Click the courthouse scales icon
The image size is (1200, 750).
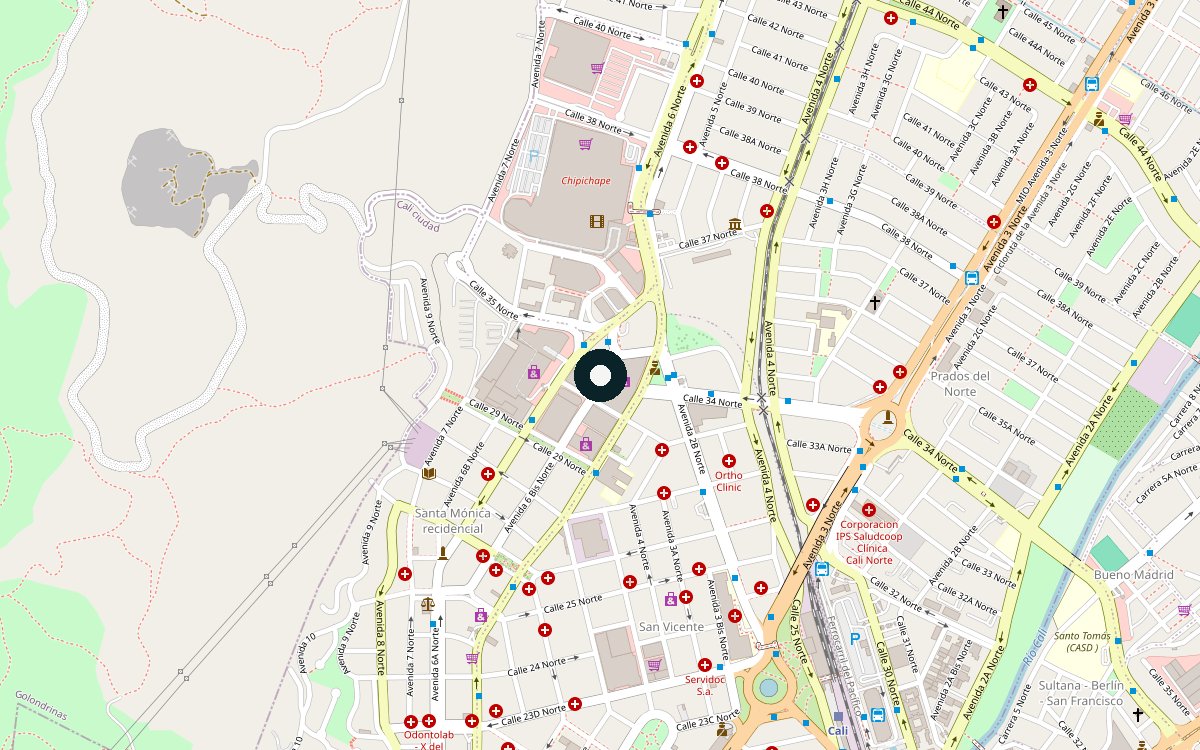pos(429,604)
